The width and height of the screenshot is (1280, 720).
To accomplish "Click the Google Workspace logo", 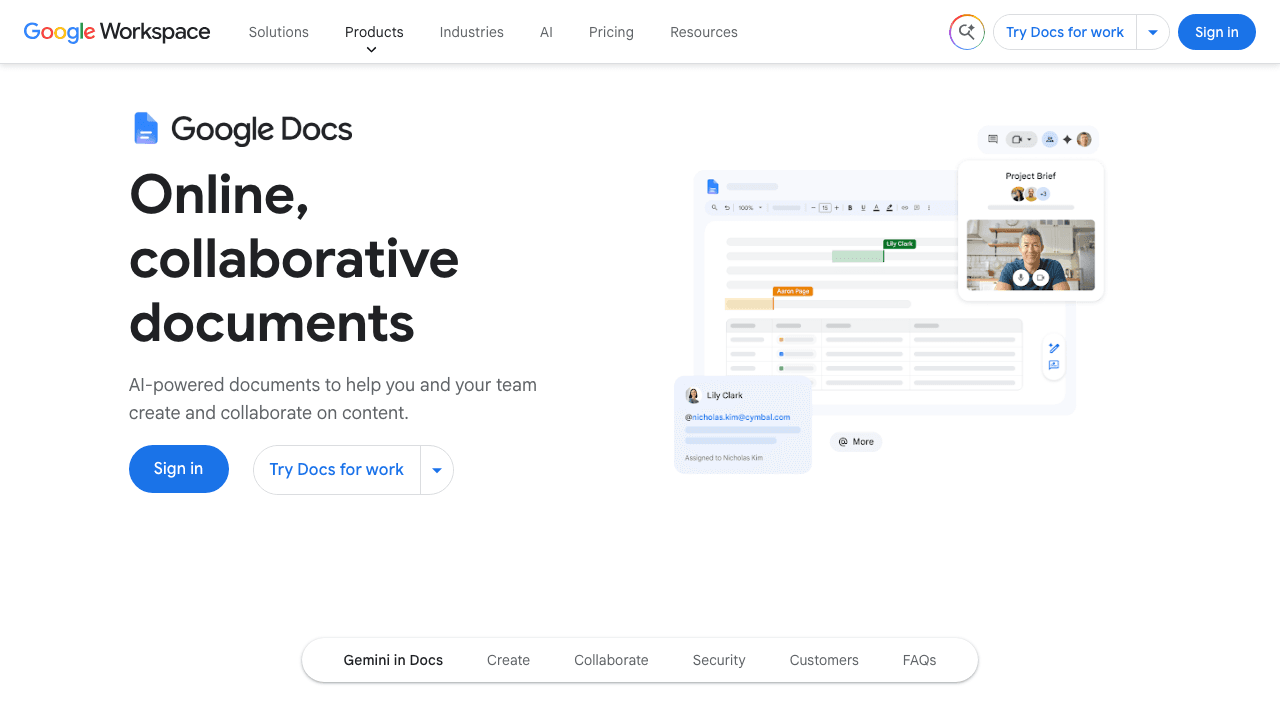I will (117, 32).
